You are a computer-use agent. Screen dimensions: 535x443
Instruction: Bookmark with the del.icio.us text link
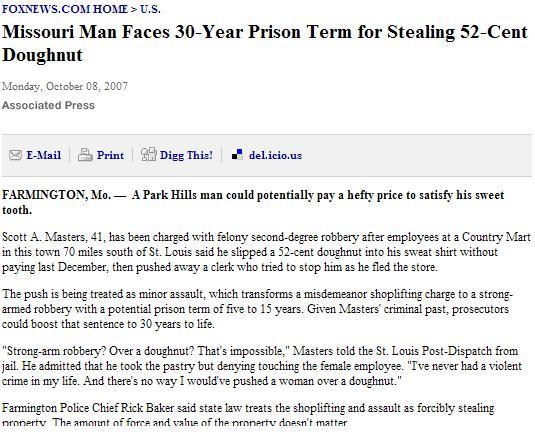275,155
